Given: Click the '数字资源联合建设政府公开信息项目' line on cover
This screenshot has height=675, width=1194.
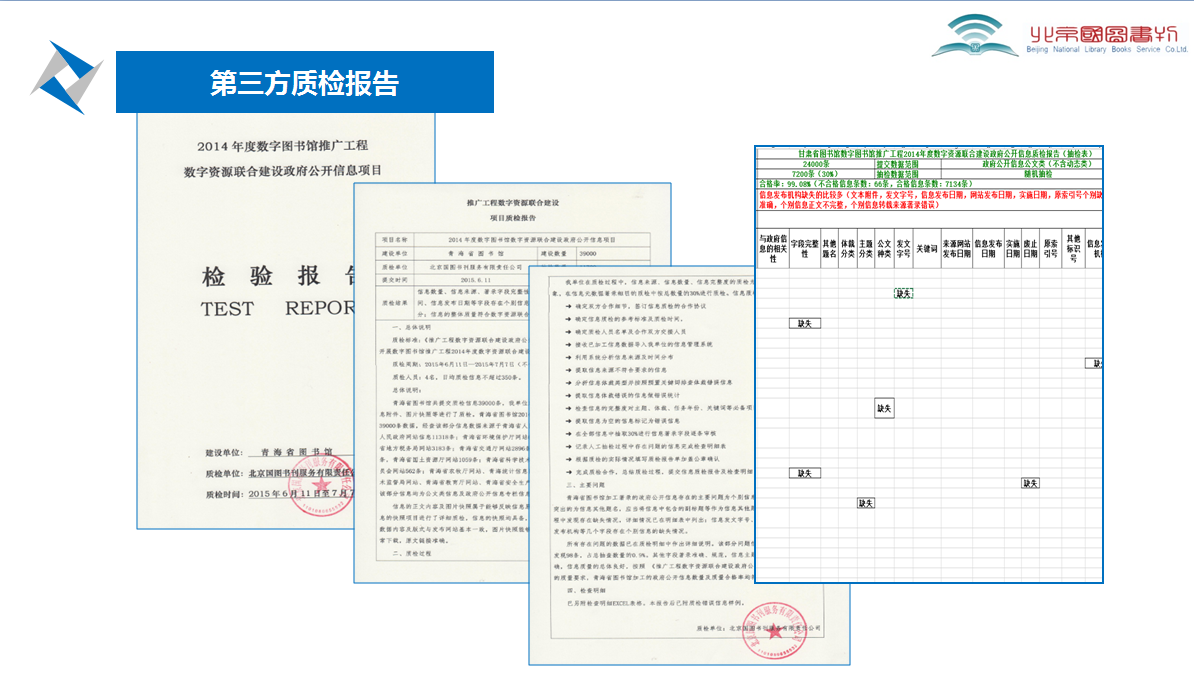Looking at the screenshot, I should point(283,171).
